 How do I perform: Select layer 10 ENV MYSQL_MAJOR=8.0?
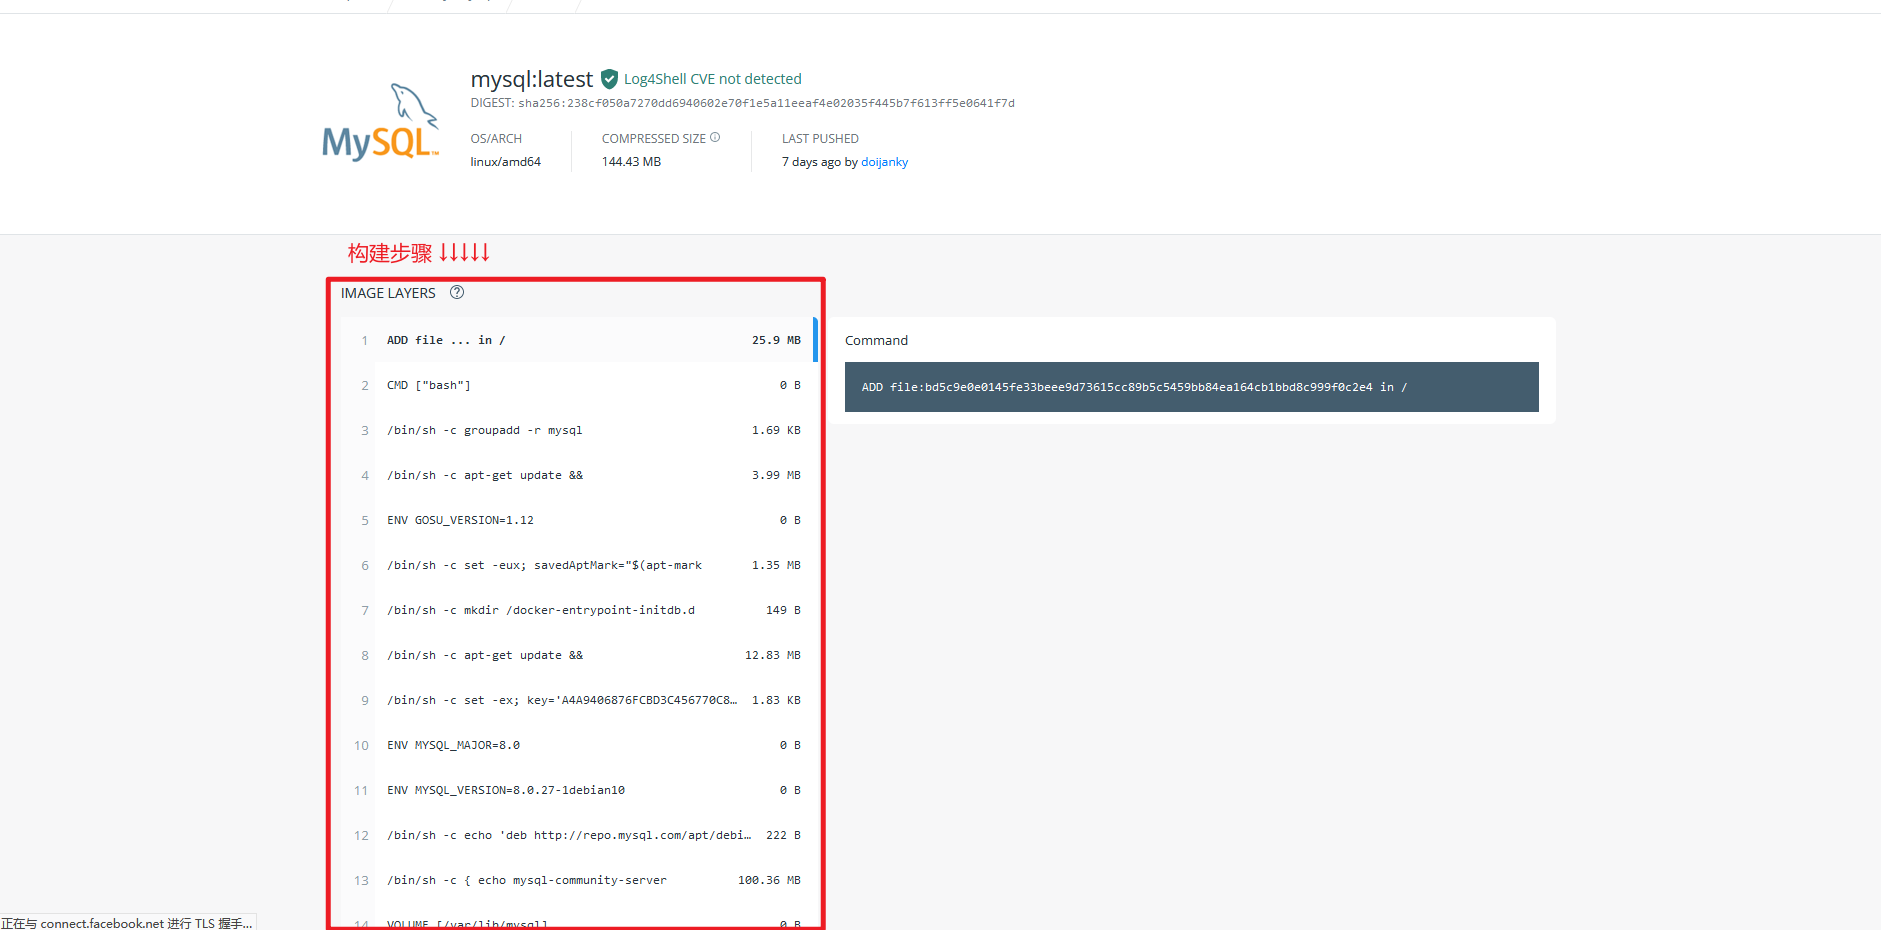(x=579, y=745)
